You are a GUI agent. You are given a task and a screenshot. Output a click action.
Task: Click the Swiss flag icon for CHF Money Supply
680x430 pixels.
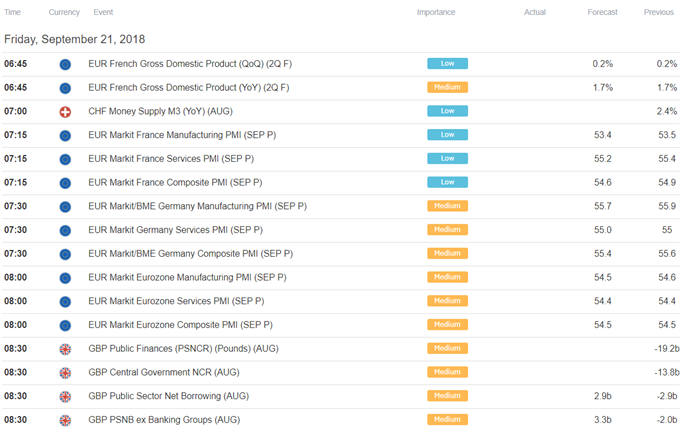tap(65, 112)
